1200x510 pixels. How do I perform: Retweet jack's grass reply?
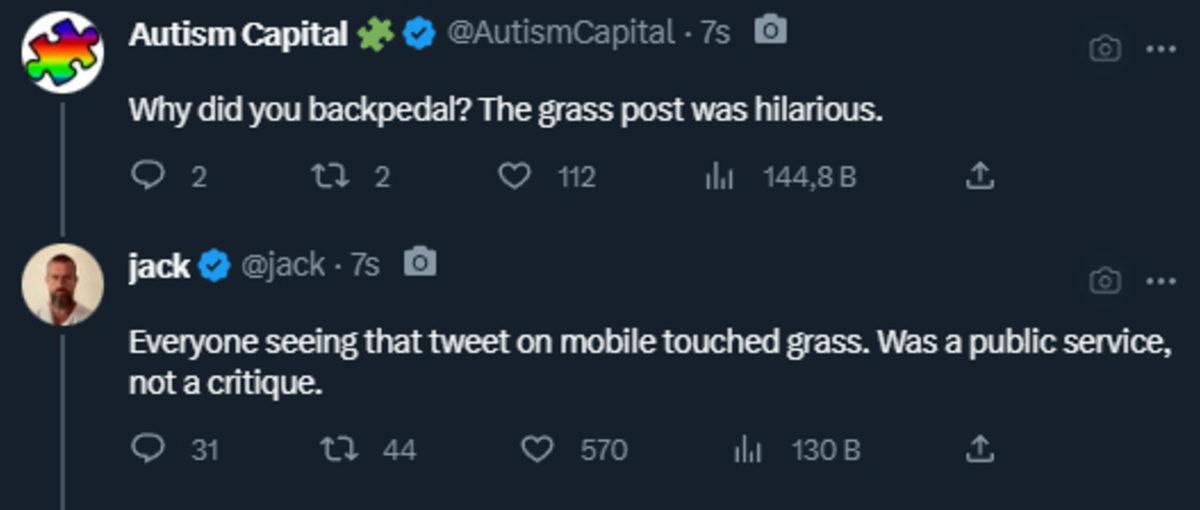pyautogui.click(x=331, y=449)
